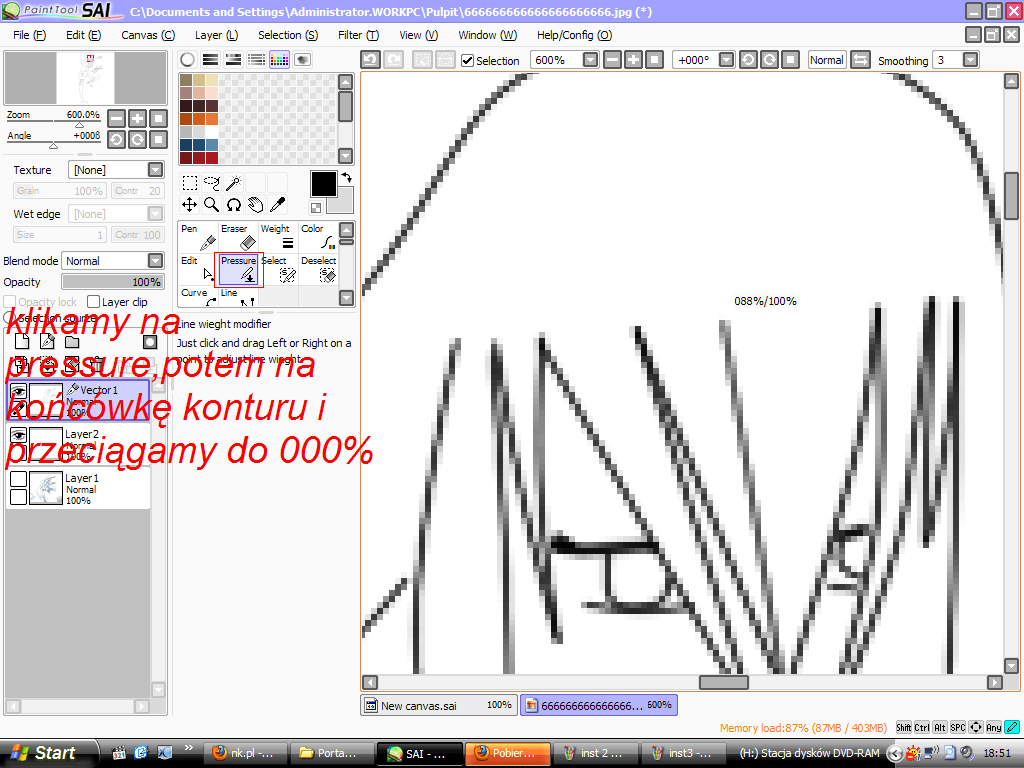This screenshot has height=768, width=1024.
Task: Switch to New canvas.sai document tab
Action: (439, 705)
